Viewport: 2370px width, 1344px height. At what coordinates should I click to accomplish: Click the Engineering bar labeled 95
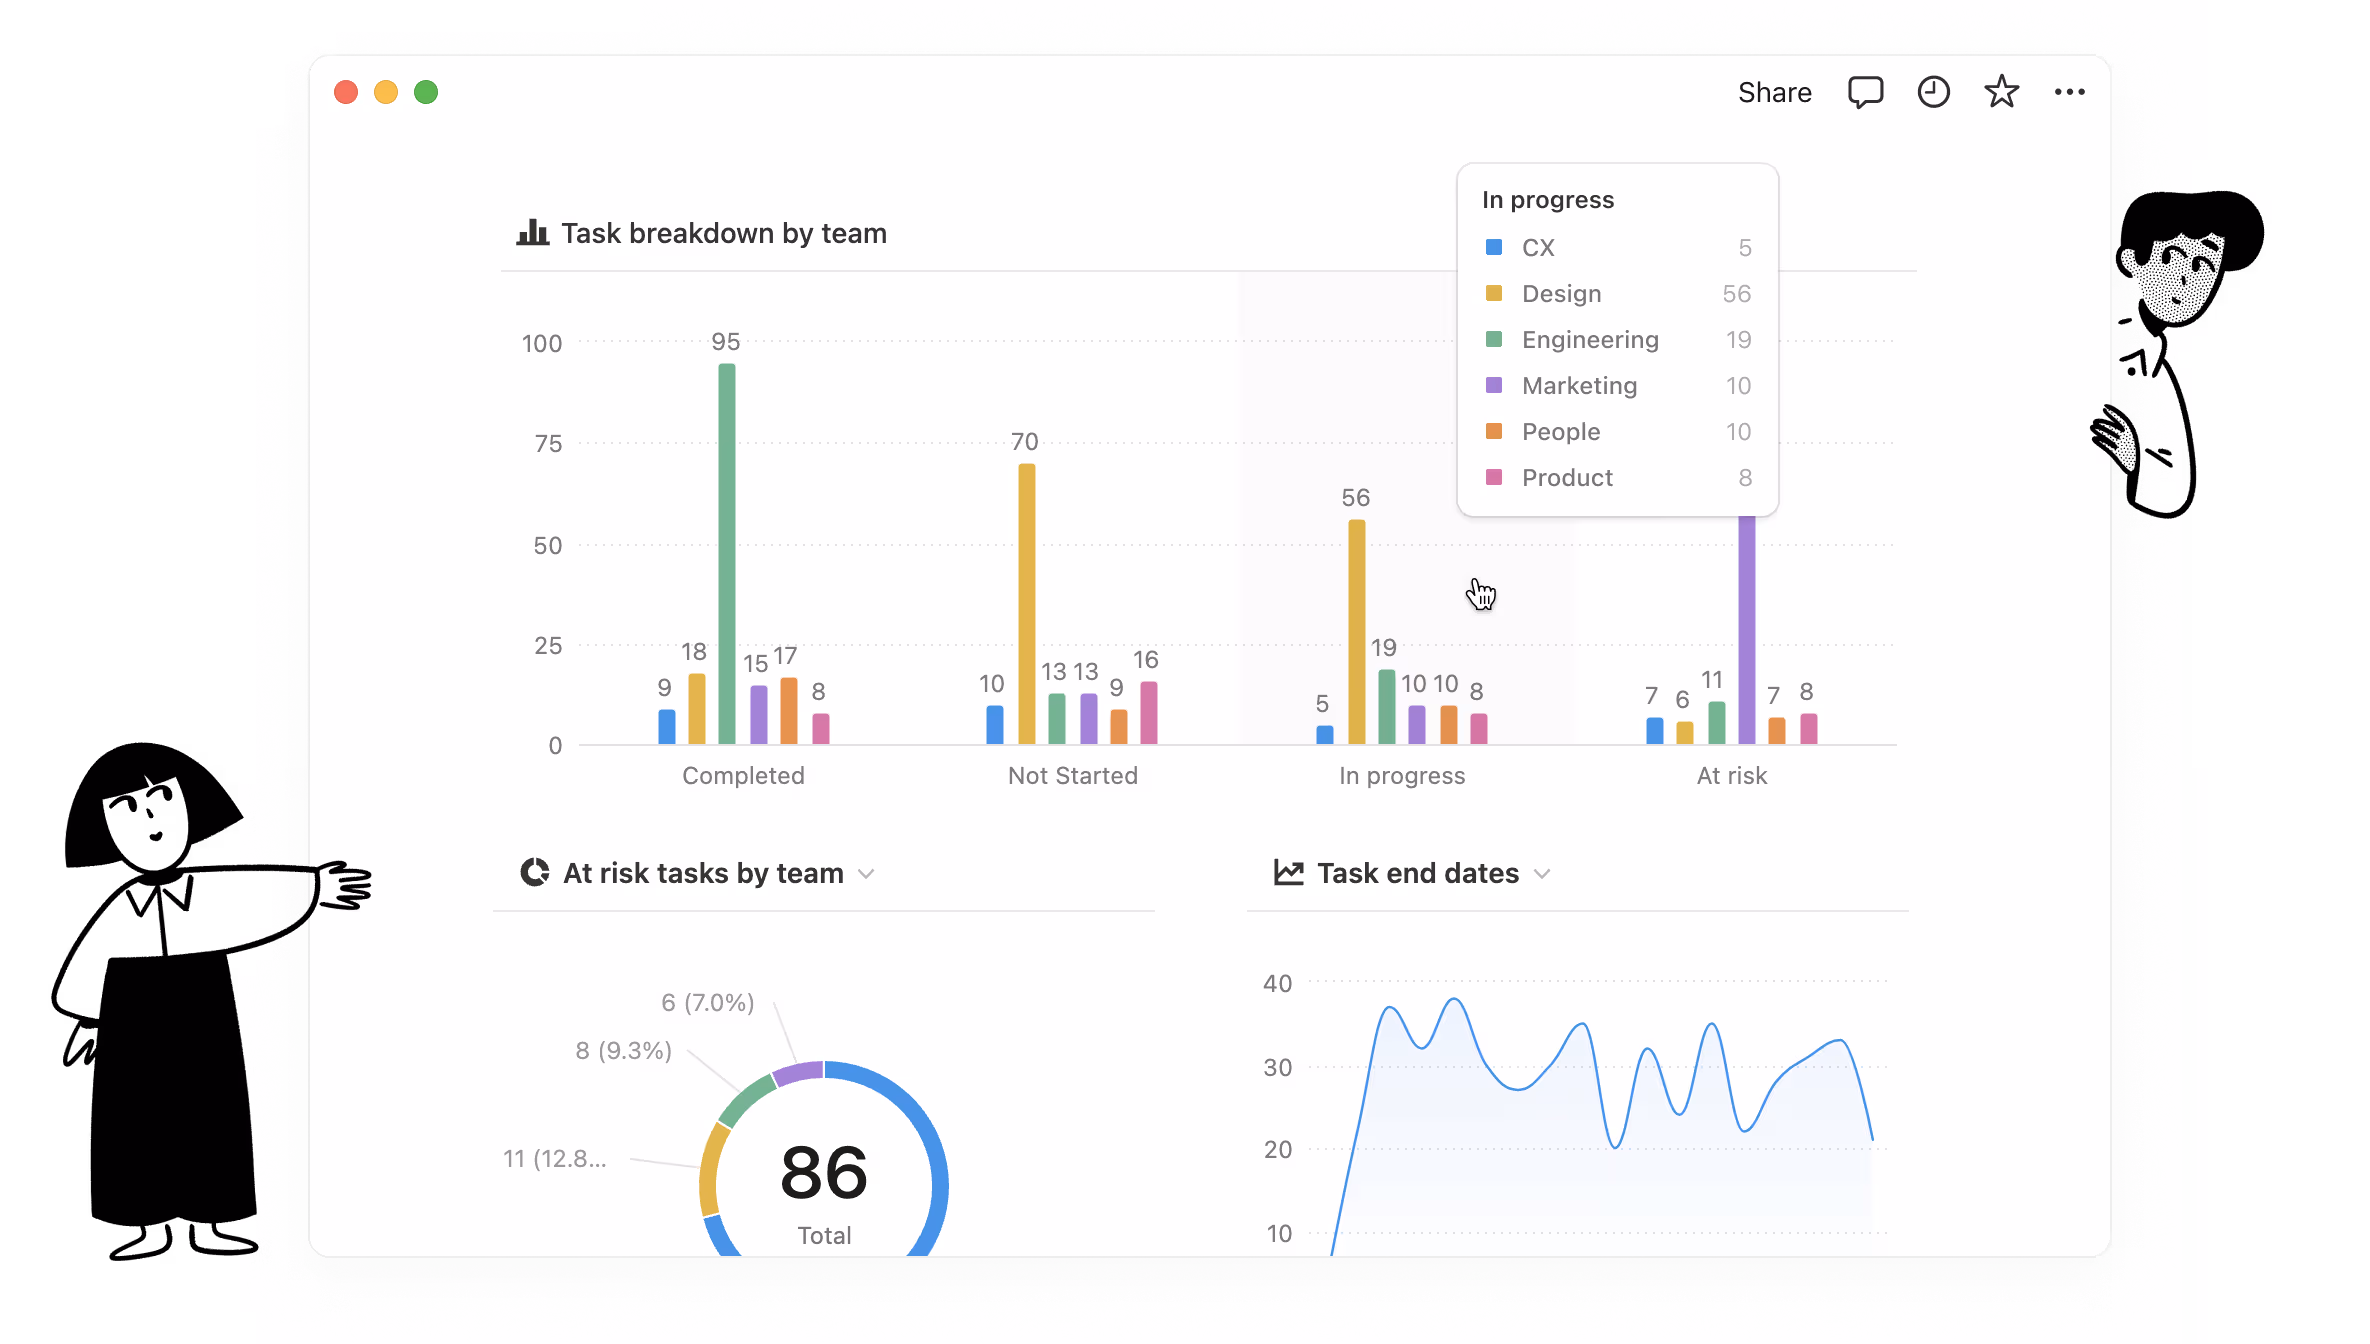point(727,553)
